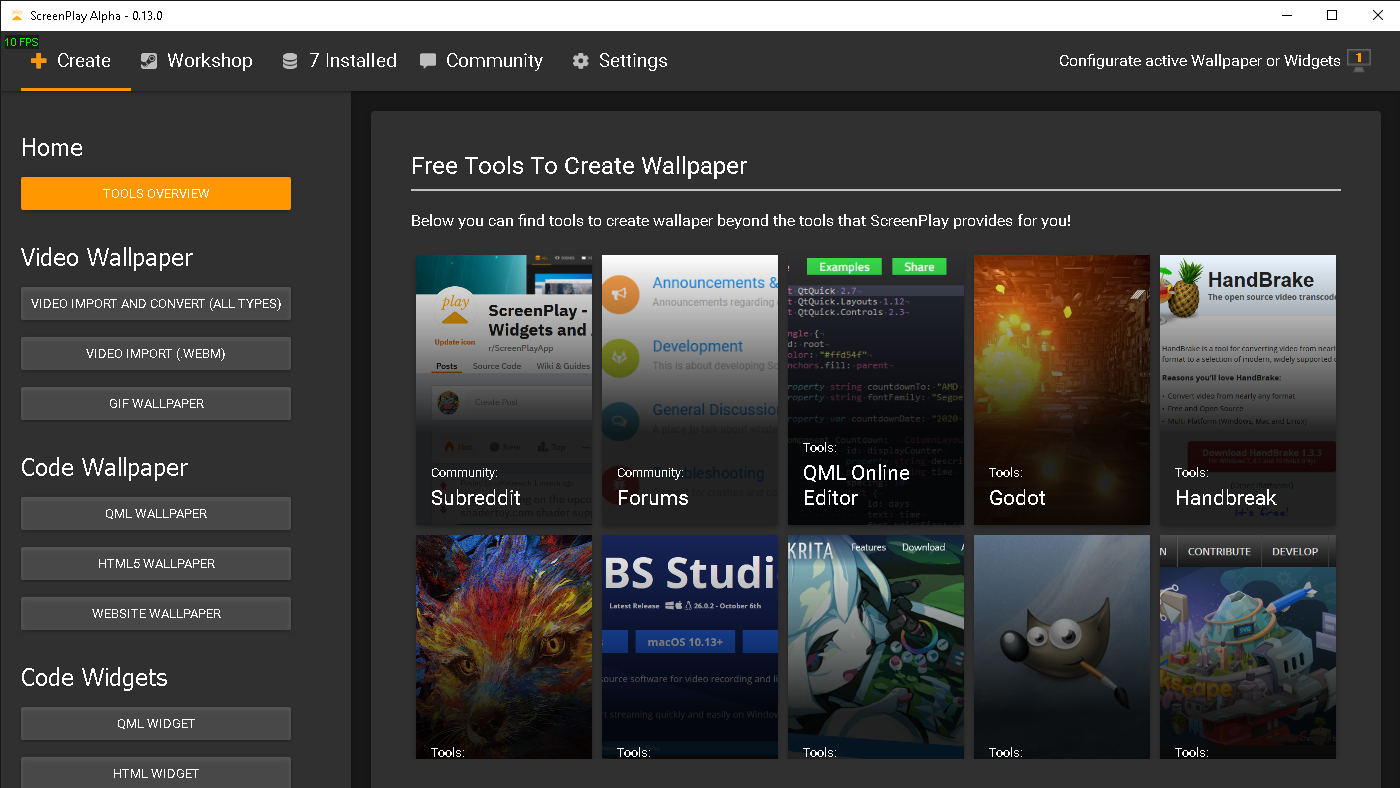Click the chat bubble icon beside Community

[428, 61]
